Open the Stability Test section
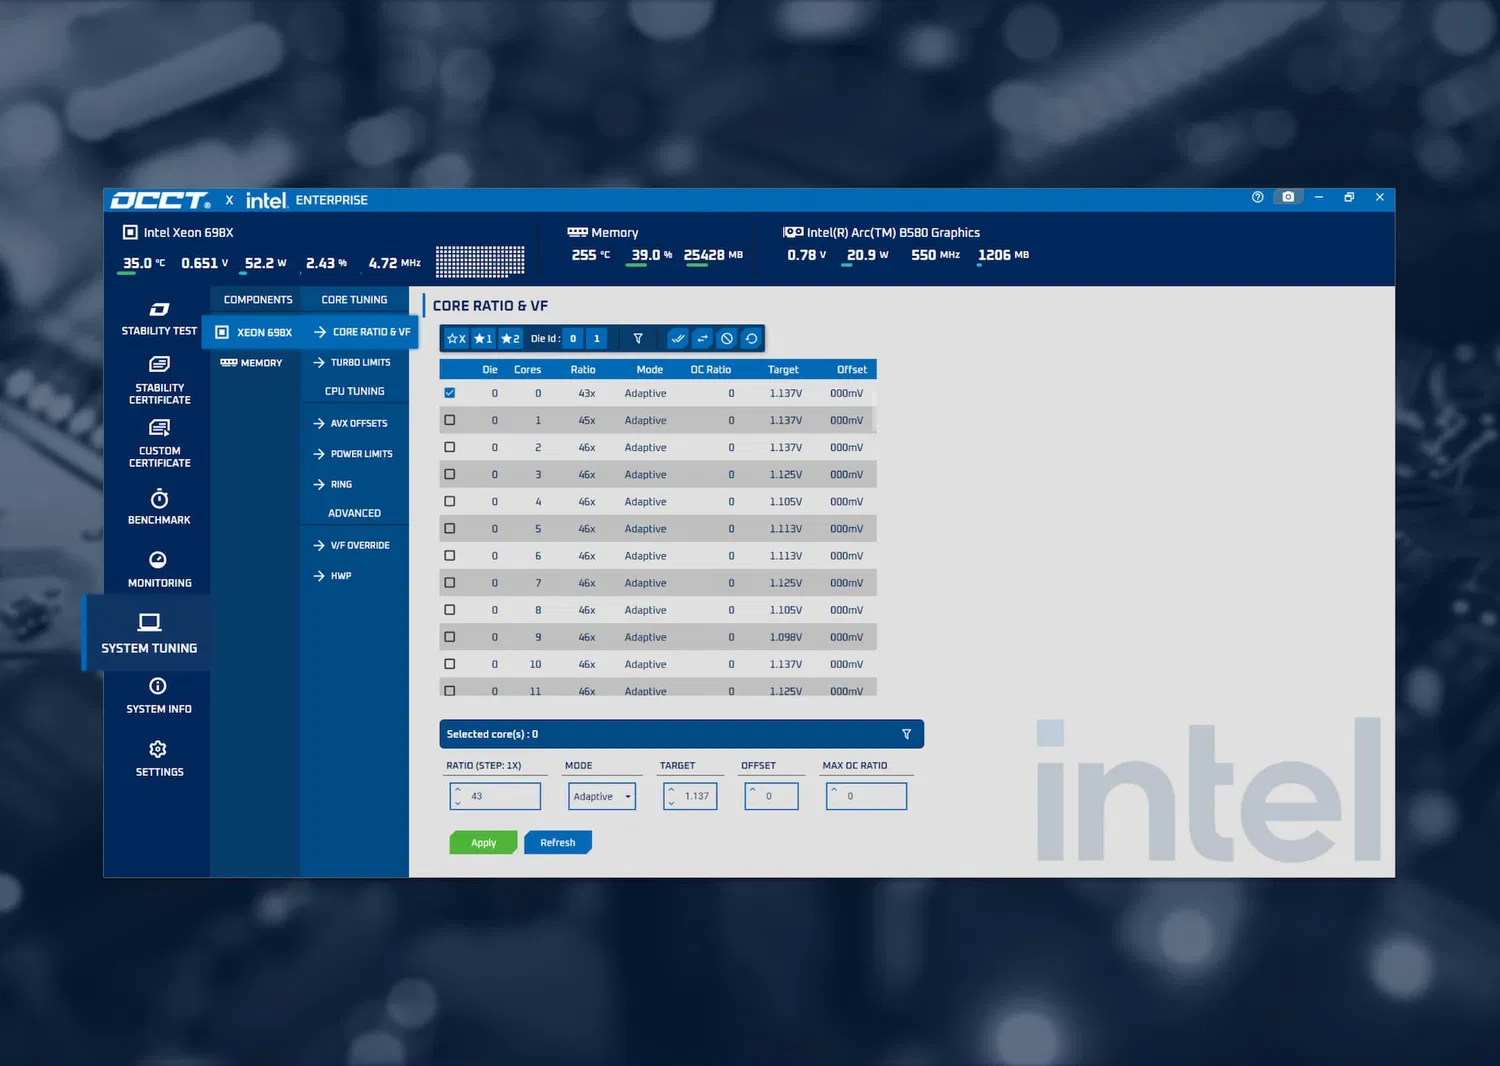The width and height of the screenshot is (1500, 1066). pyautogui.click(x=159, y=319)
